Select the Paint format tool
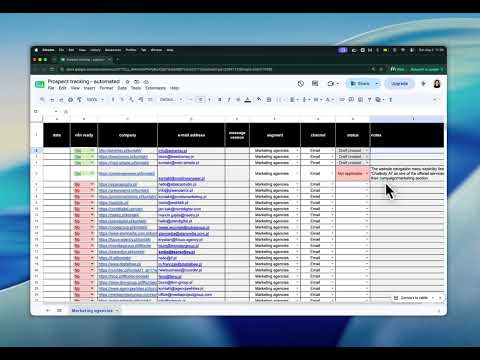 [x=79, y=100]
